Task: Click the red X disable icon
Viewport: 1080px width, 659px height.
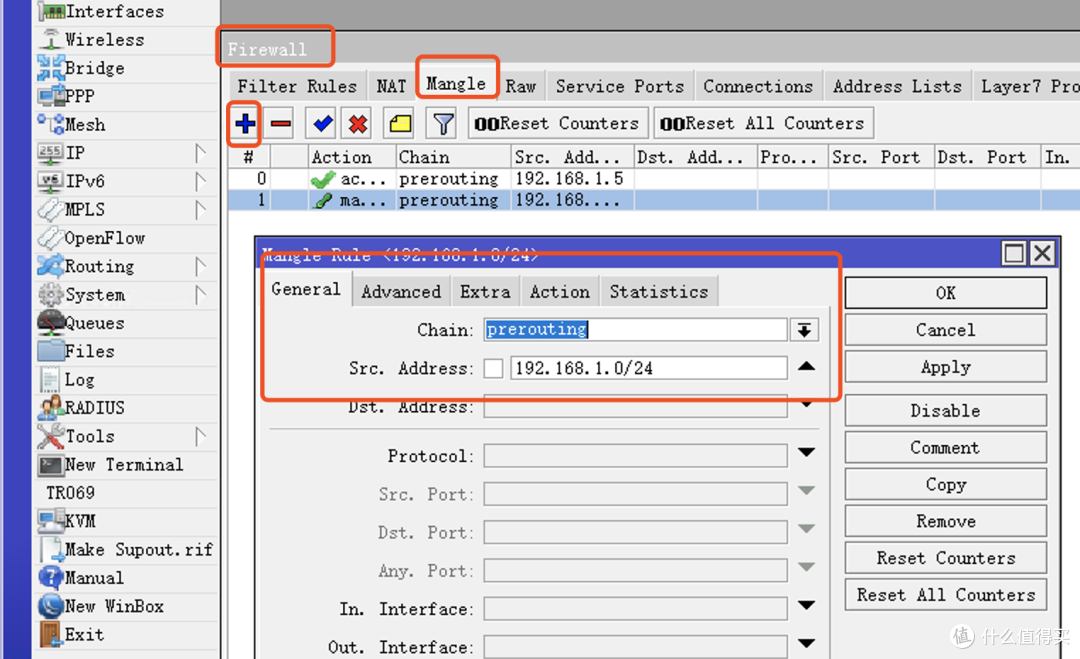Action: [358, 124]
